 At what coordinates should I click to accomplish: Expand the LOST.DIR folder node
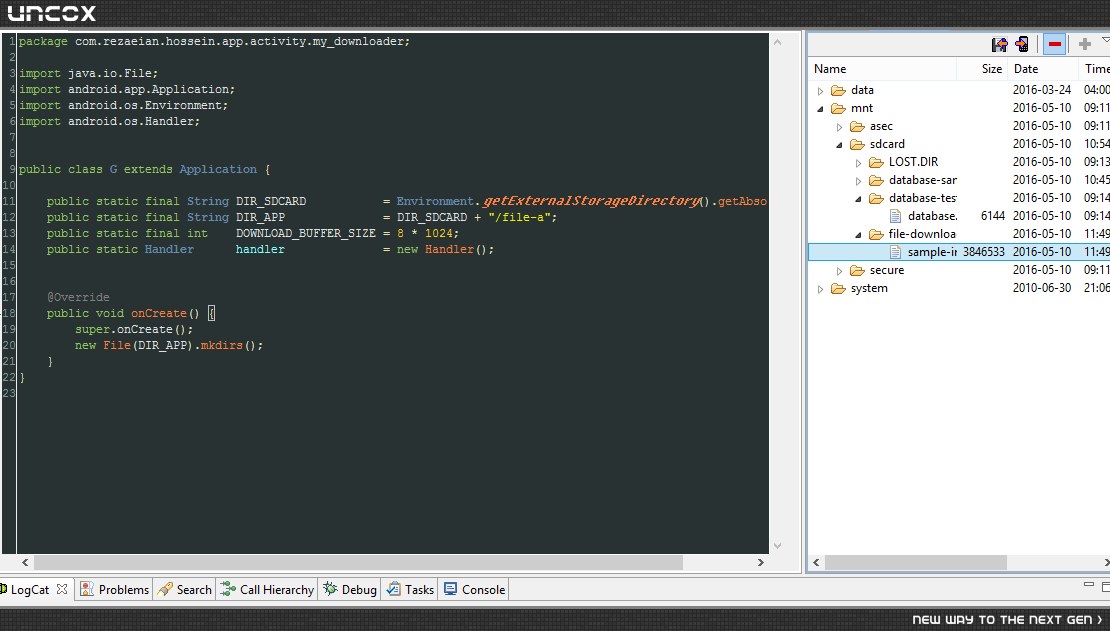tap(859, 163)
